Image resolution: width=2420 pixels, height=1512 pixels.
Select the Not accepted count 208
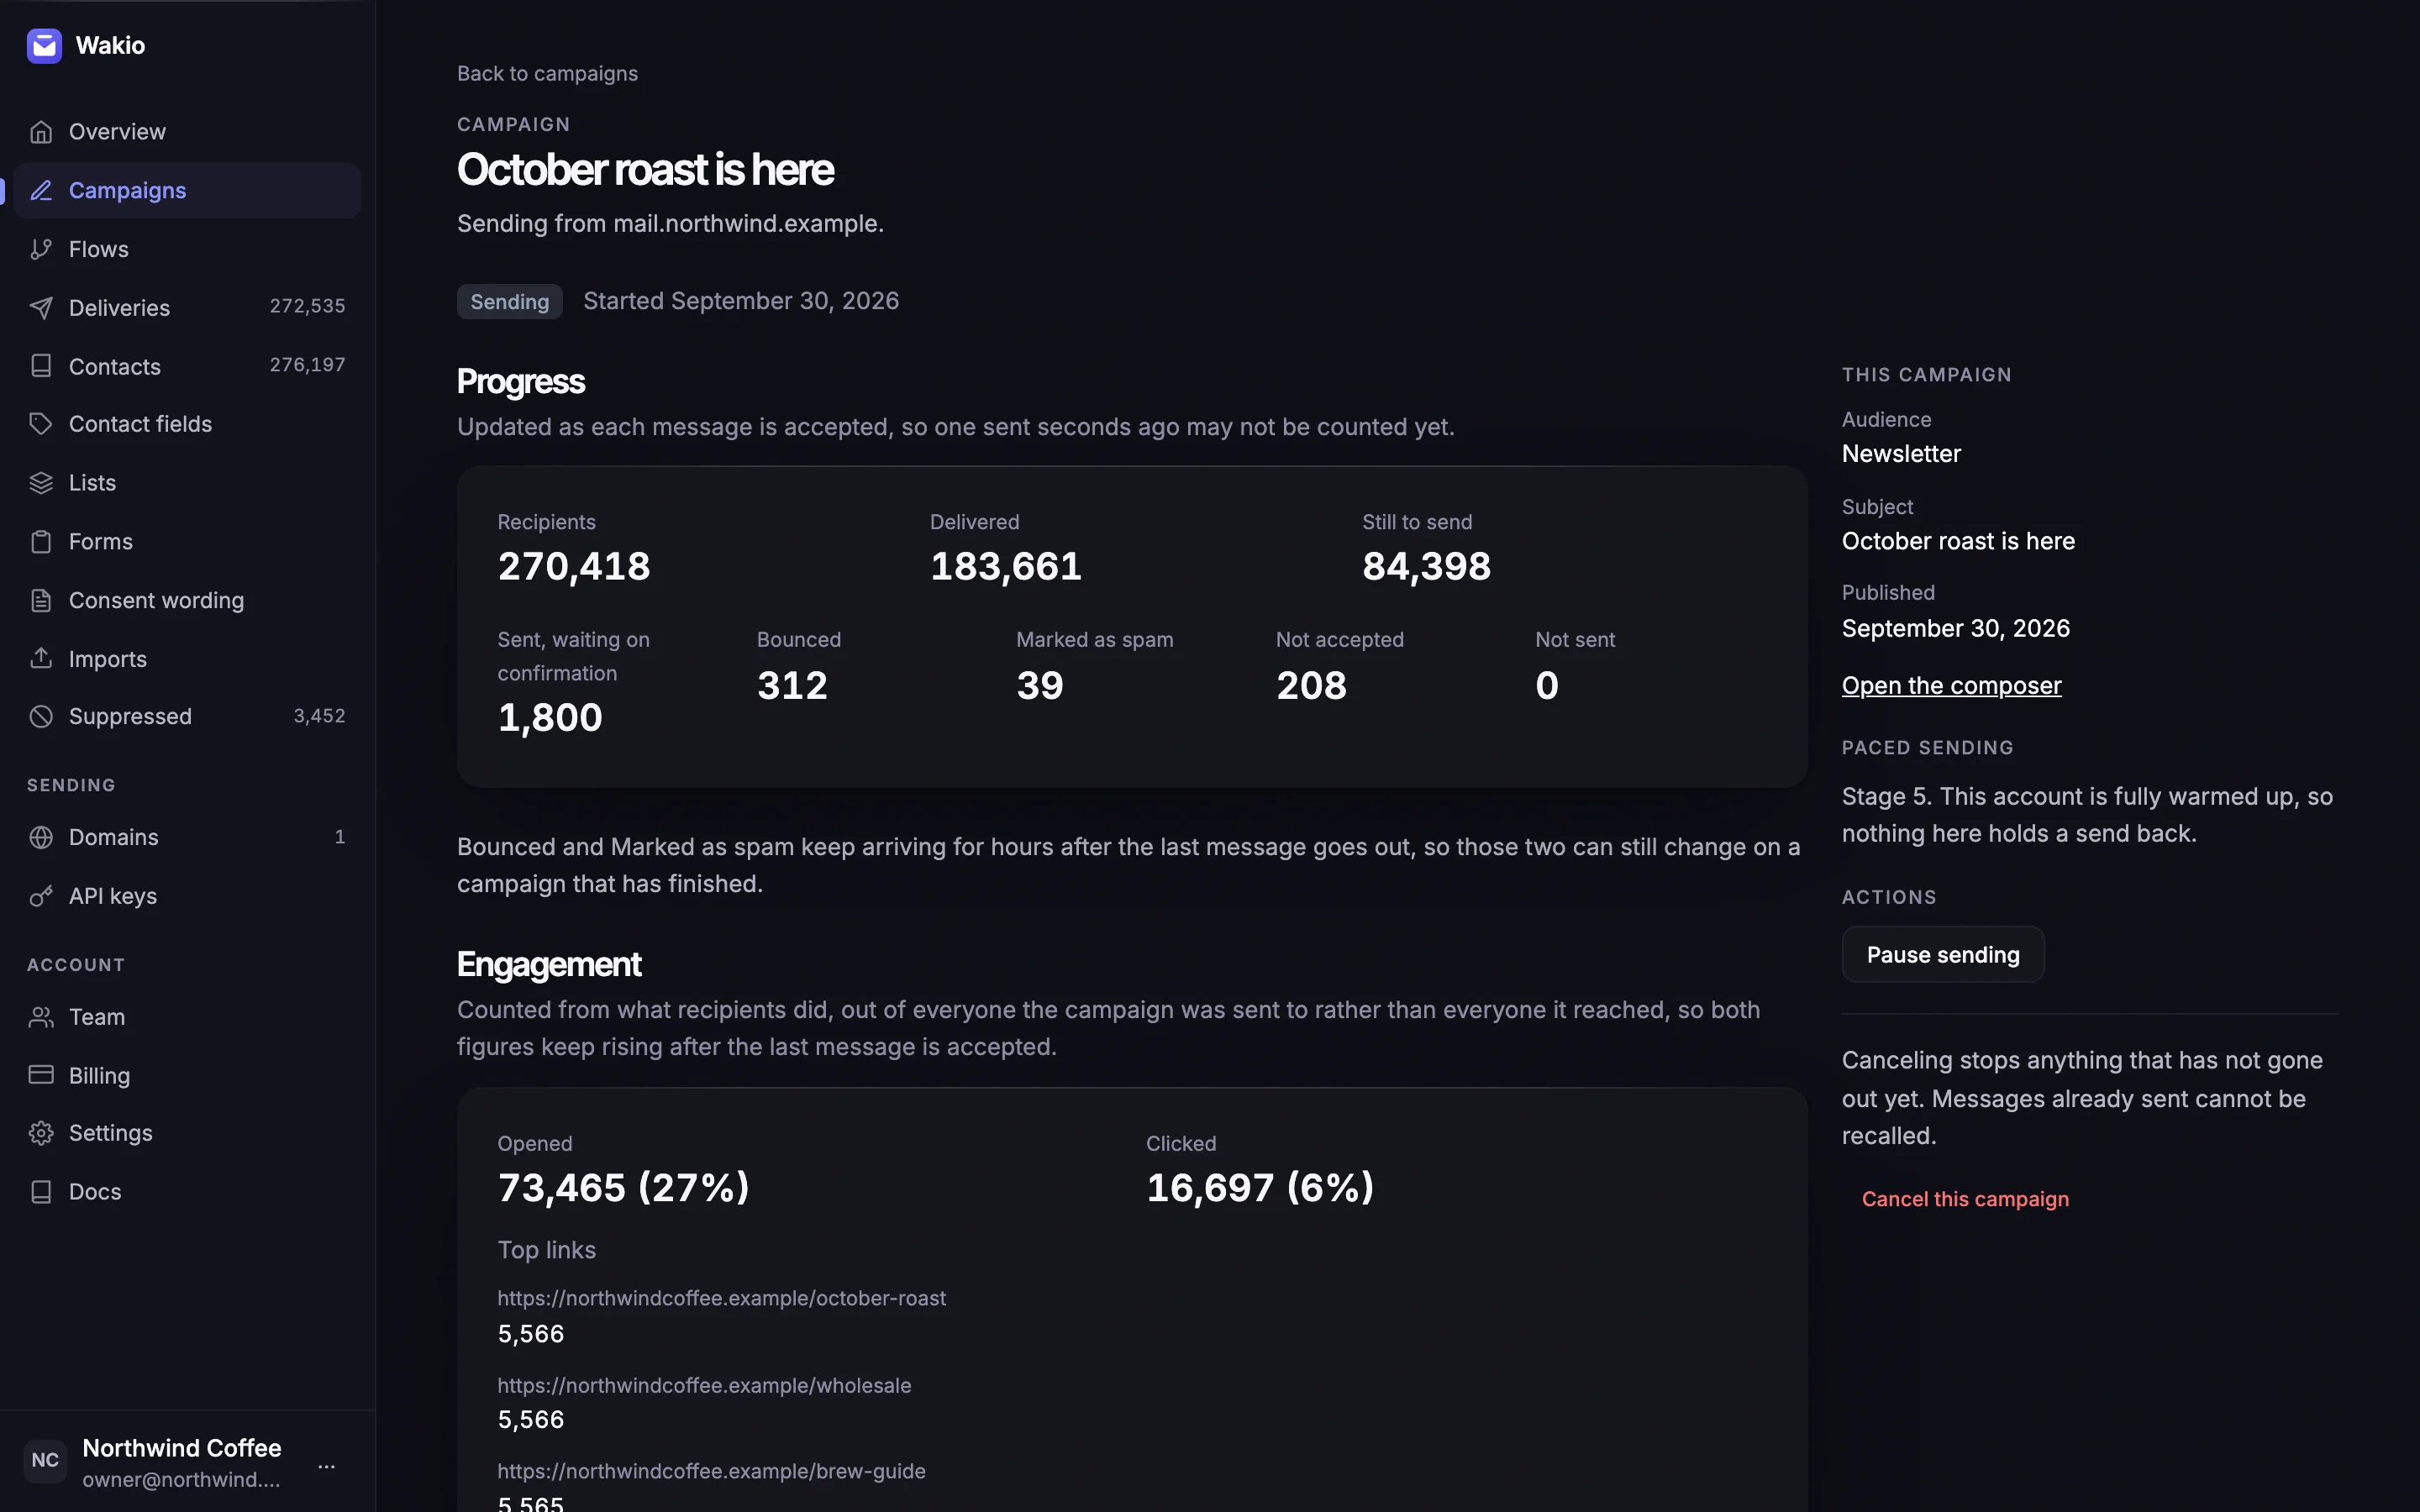(1311, 686)
